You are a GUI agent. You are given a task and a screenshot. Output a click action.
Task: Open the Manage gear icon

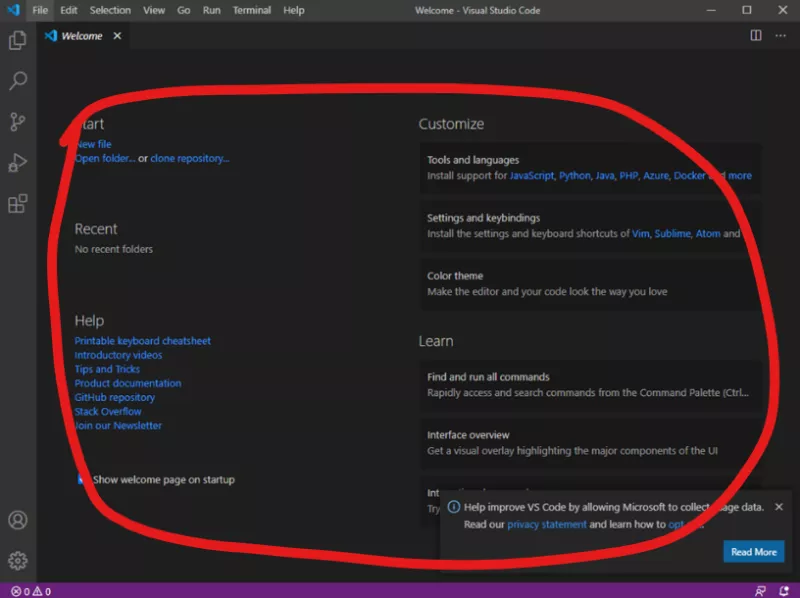coord(18,560)
